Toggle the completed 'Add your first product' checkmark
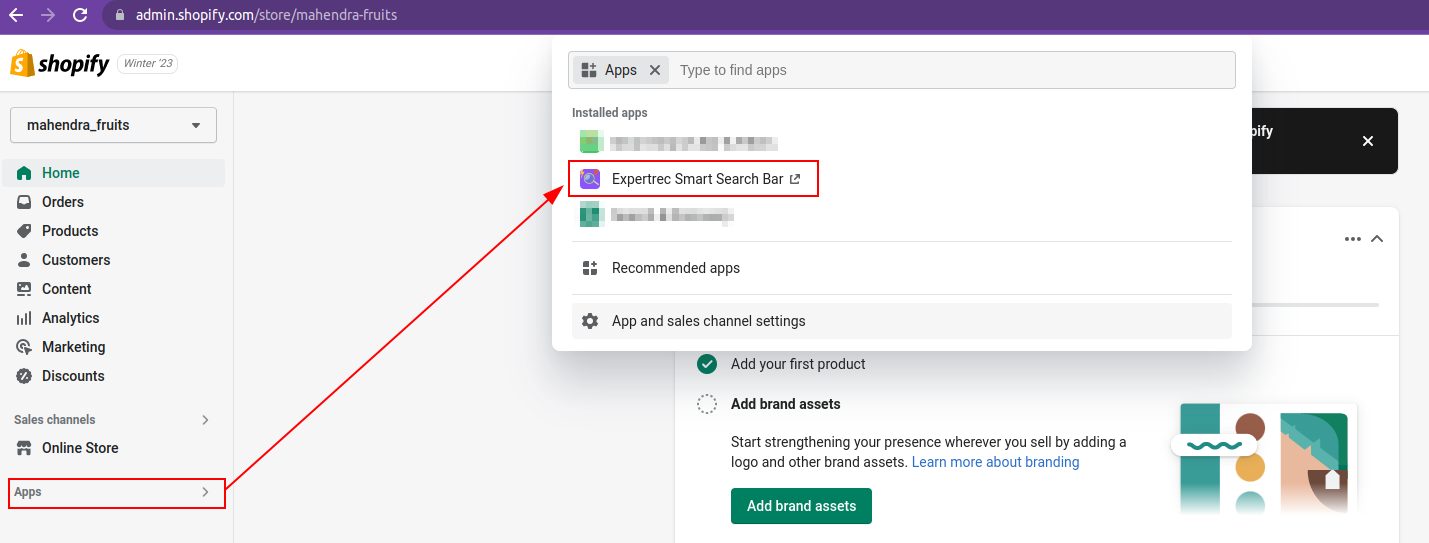1429x543 pixels. pos(707,364)
